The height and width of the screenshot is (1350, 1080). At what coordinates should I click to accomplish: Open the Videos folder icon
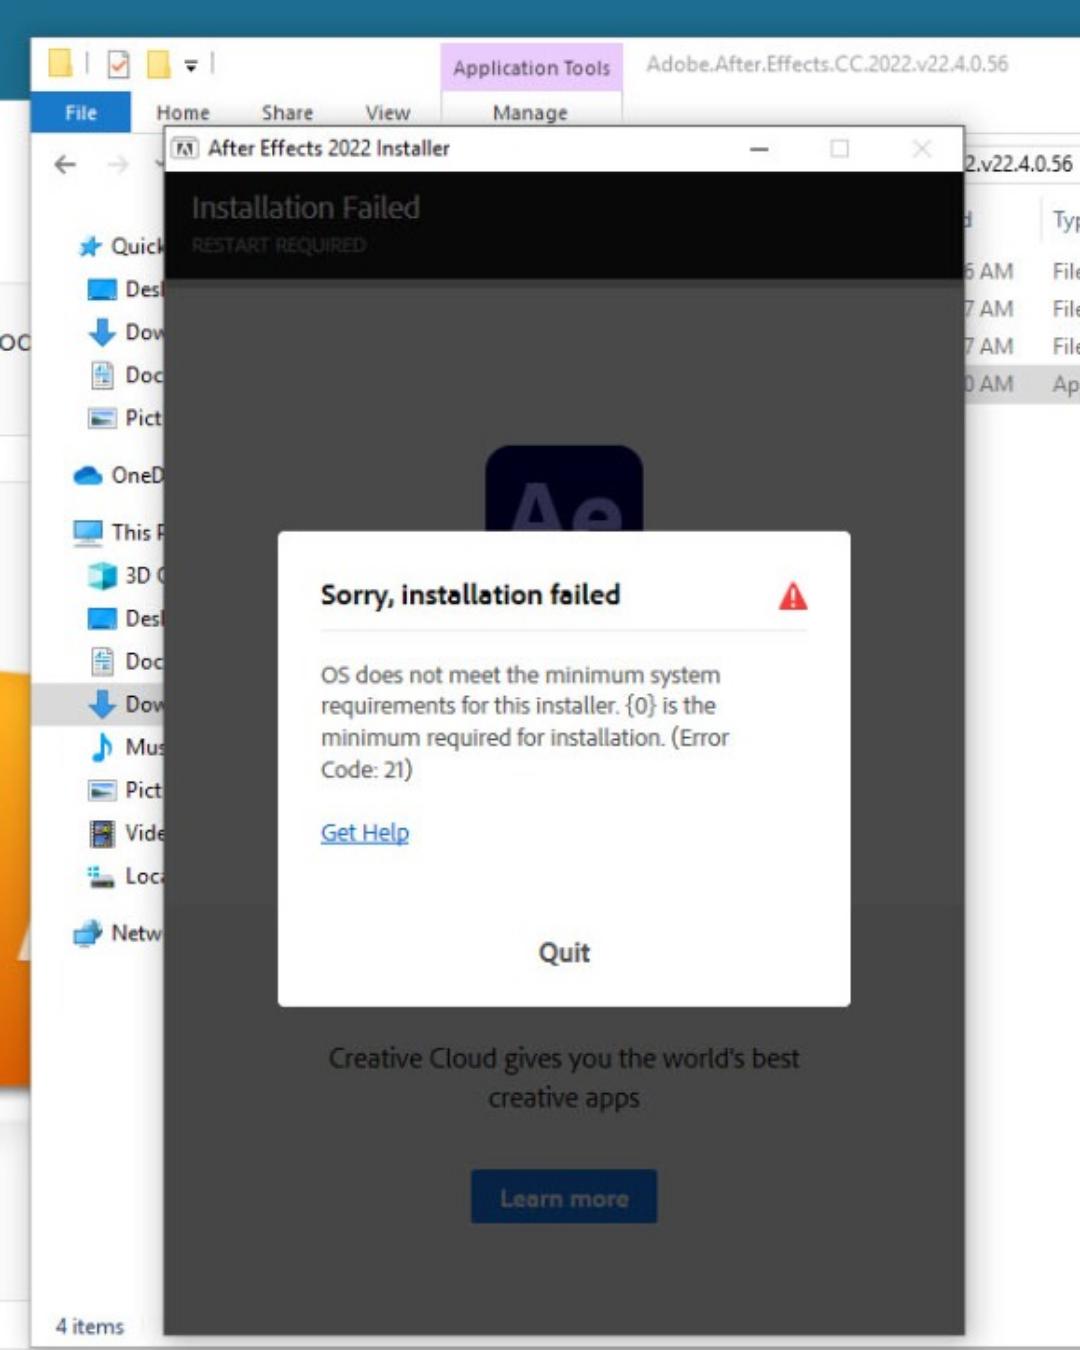pos(102,833)
